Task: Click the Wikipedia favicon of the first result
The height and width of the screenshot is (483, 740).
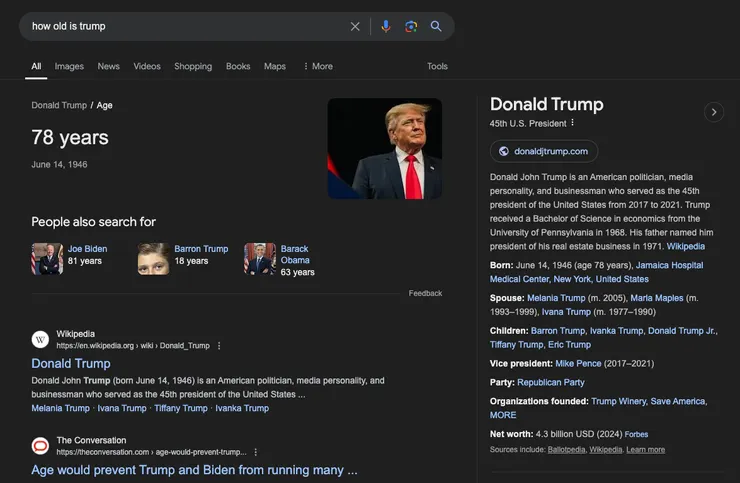Action: click(40, 339)
